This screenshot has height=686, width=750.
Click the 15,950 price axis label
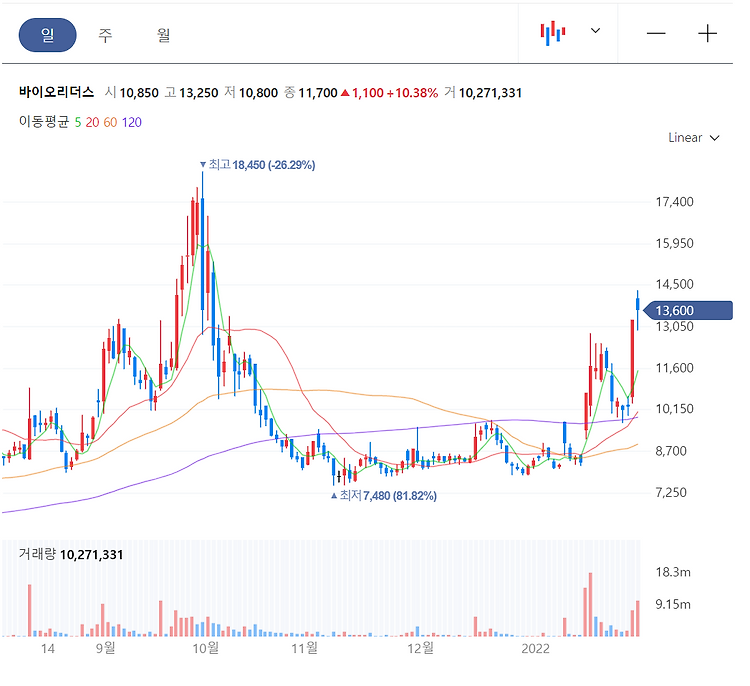[674, 243]
